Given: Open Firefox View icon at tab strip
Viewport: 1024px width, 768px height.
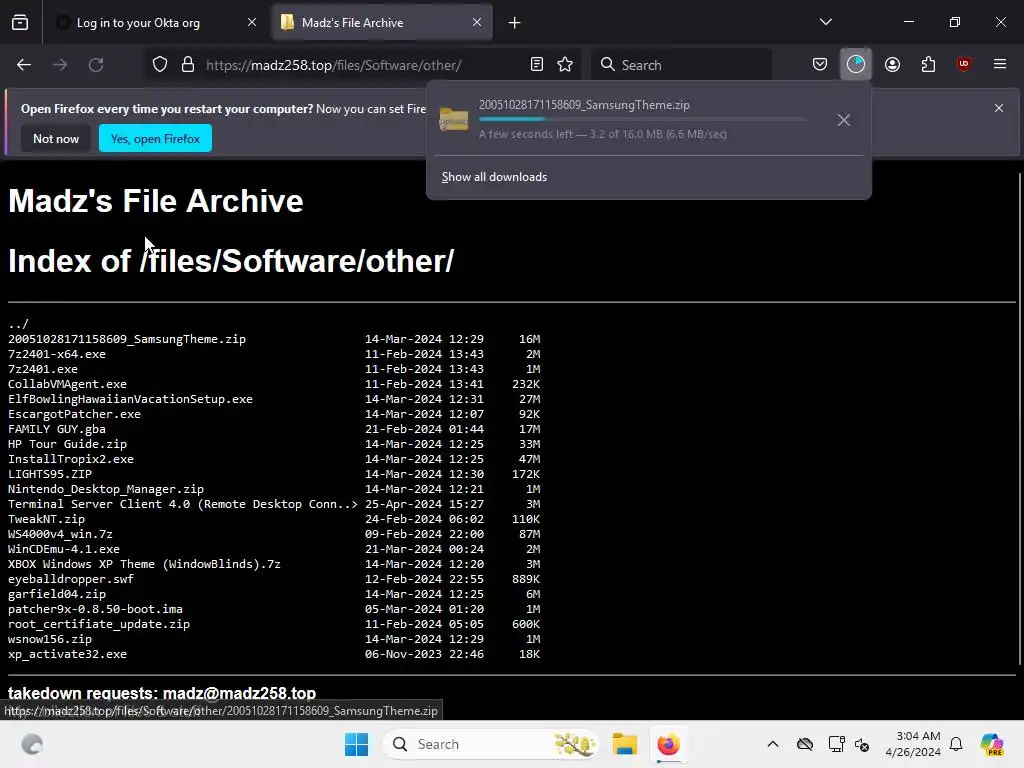Looking at the screenshot, I should tap(20, 22).
